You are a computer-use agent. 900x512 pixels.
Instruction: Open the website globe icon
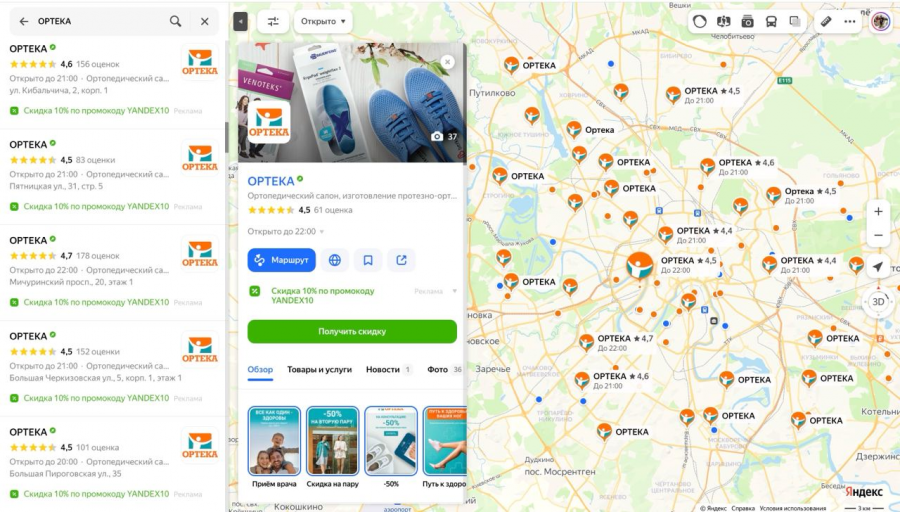[x=335, y=260]
